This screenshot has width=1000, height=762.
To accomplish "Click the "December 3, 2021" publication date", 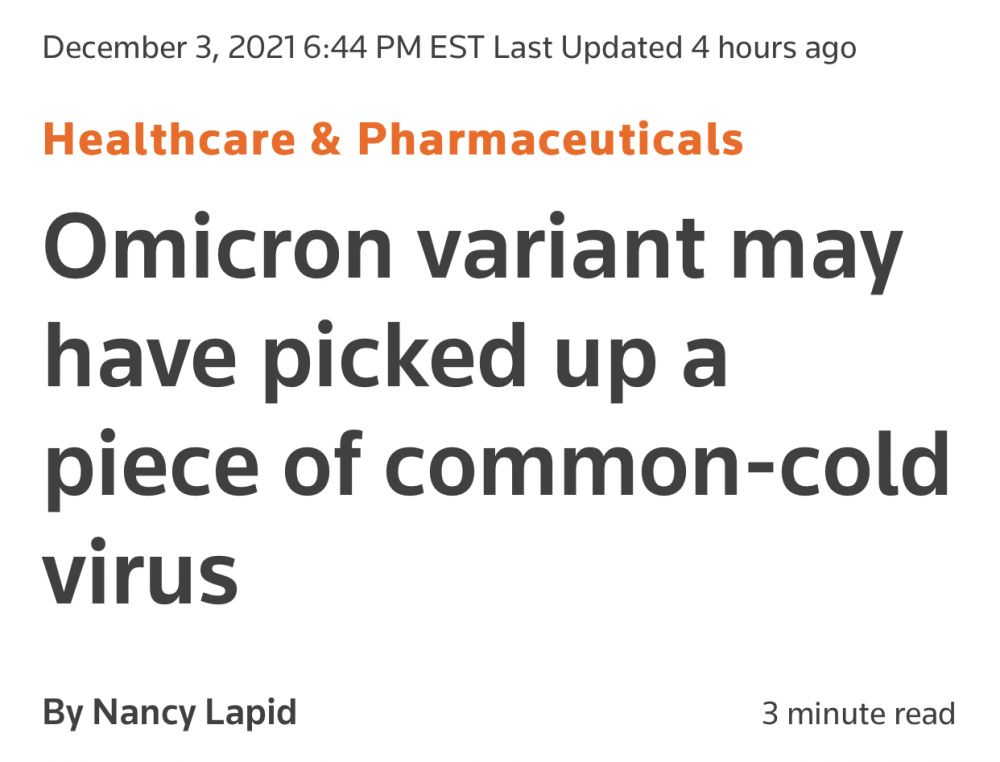I will pos(168,48).
